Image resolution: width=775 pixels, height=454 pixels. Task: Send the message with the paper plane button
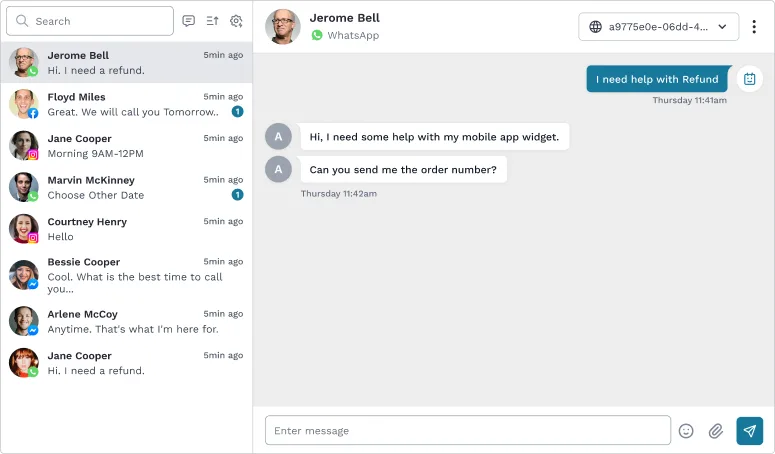coord(749,431)
